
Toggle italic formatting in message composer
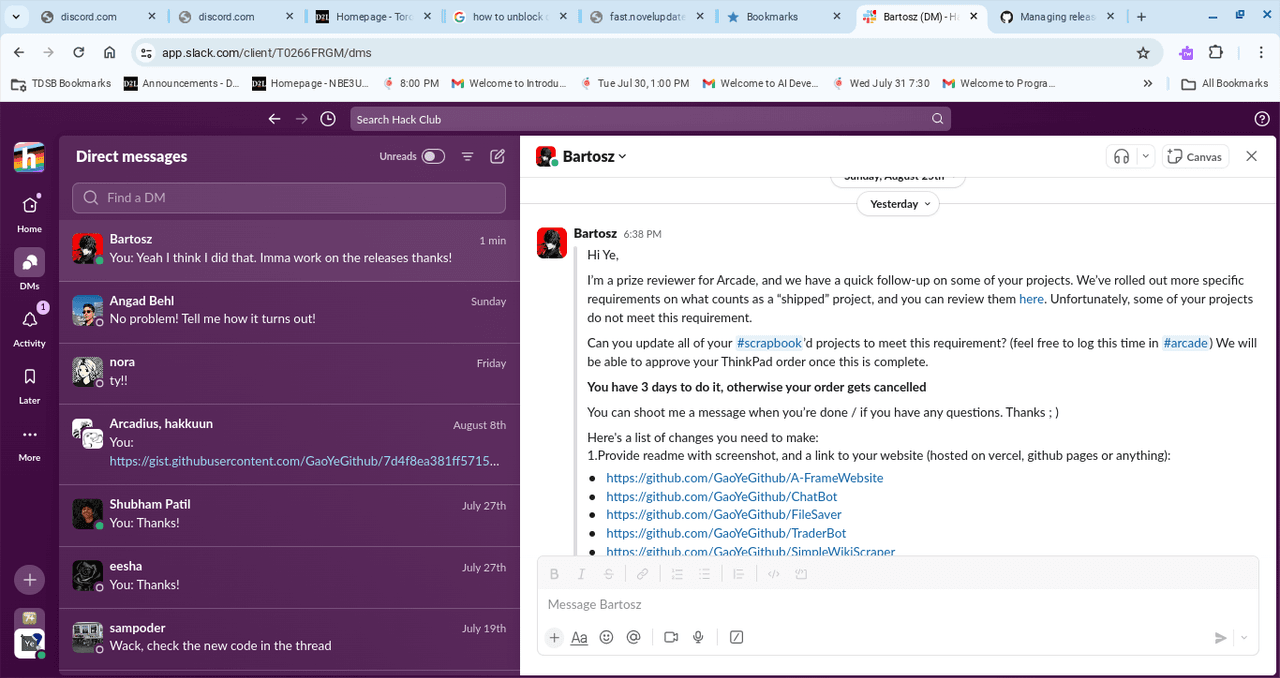tap(581, 574)
